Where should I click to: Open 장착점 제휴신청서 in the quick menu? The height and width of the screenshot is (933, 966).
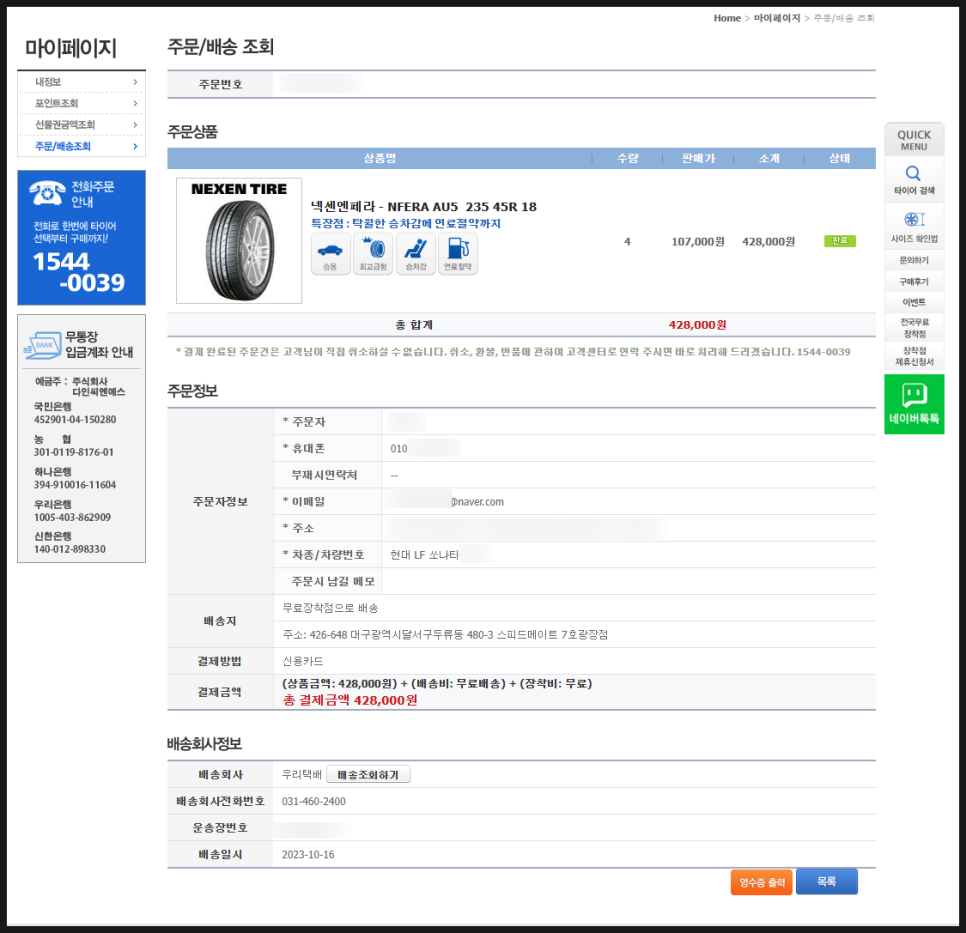click(x=914, y=356)
